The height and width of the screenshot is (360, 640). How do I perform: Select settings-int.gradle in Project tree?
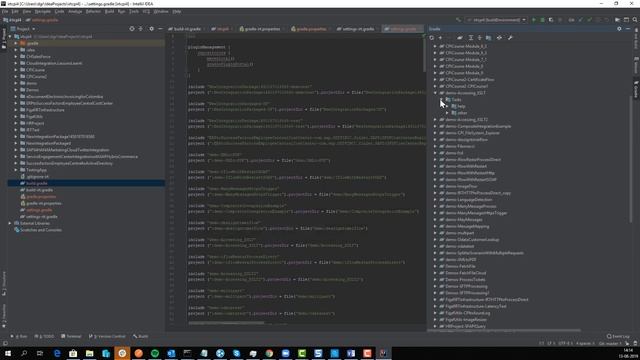point(41,217)
